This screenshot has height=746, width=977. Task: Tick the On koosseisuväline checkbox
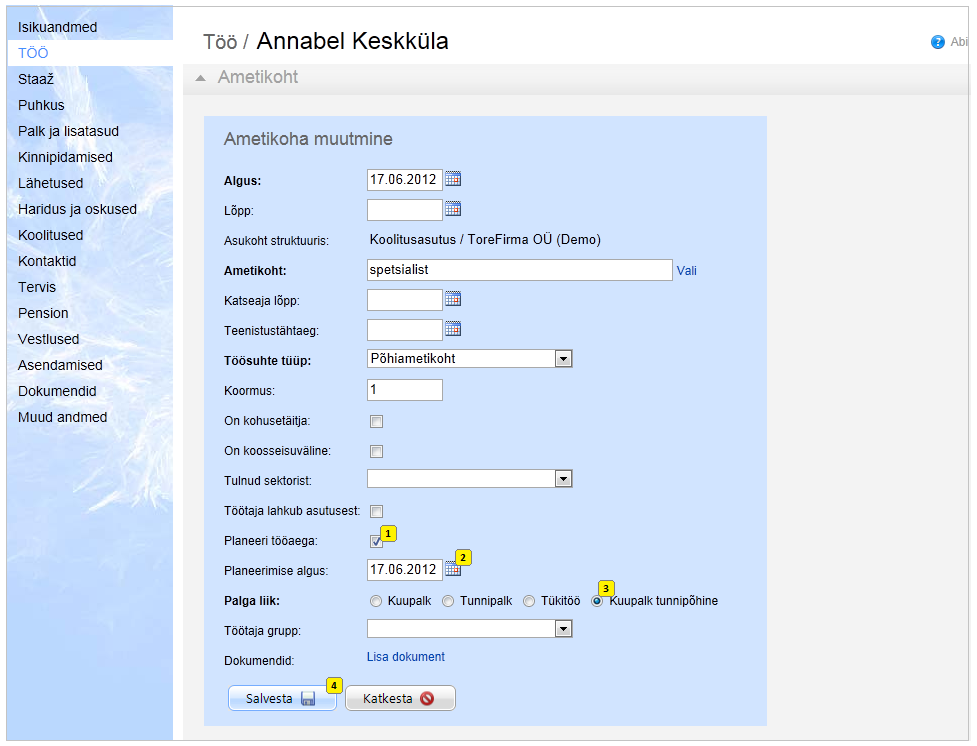point(376,451)
